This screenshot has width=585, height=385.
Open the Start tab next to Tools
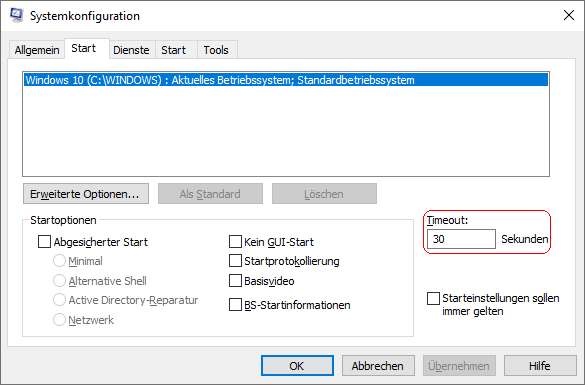[x=173, y=50]
